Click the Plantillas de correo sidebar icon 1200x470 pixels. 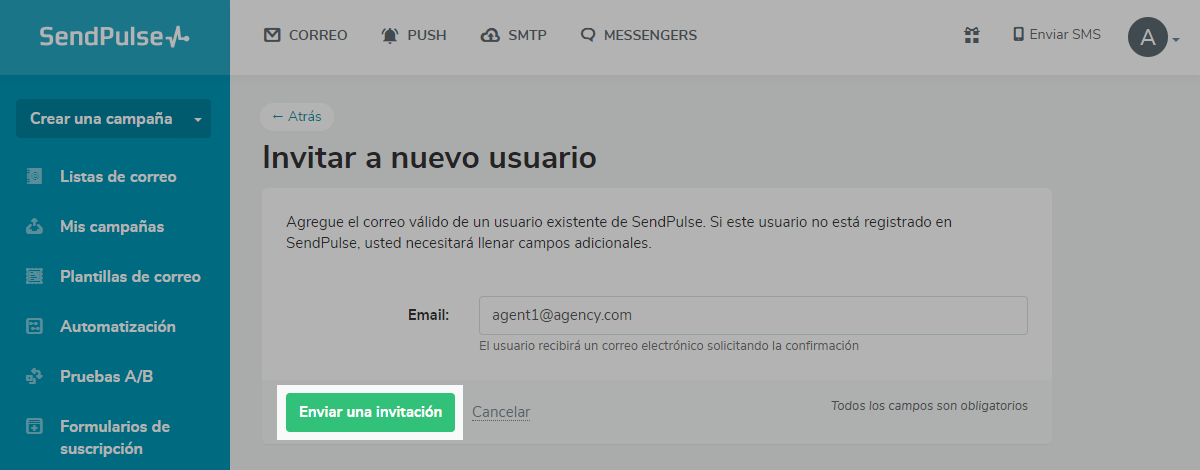[x=34, y=276]
